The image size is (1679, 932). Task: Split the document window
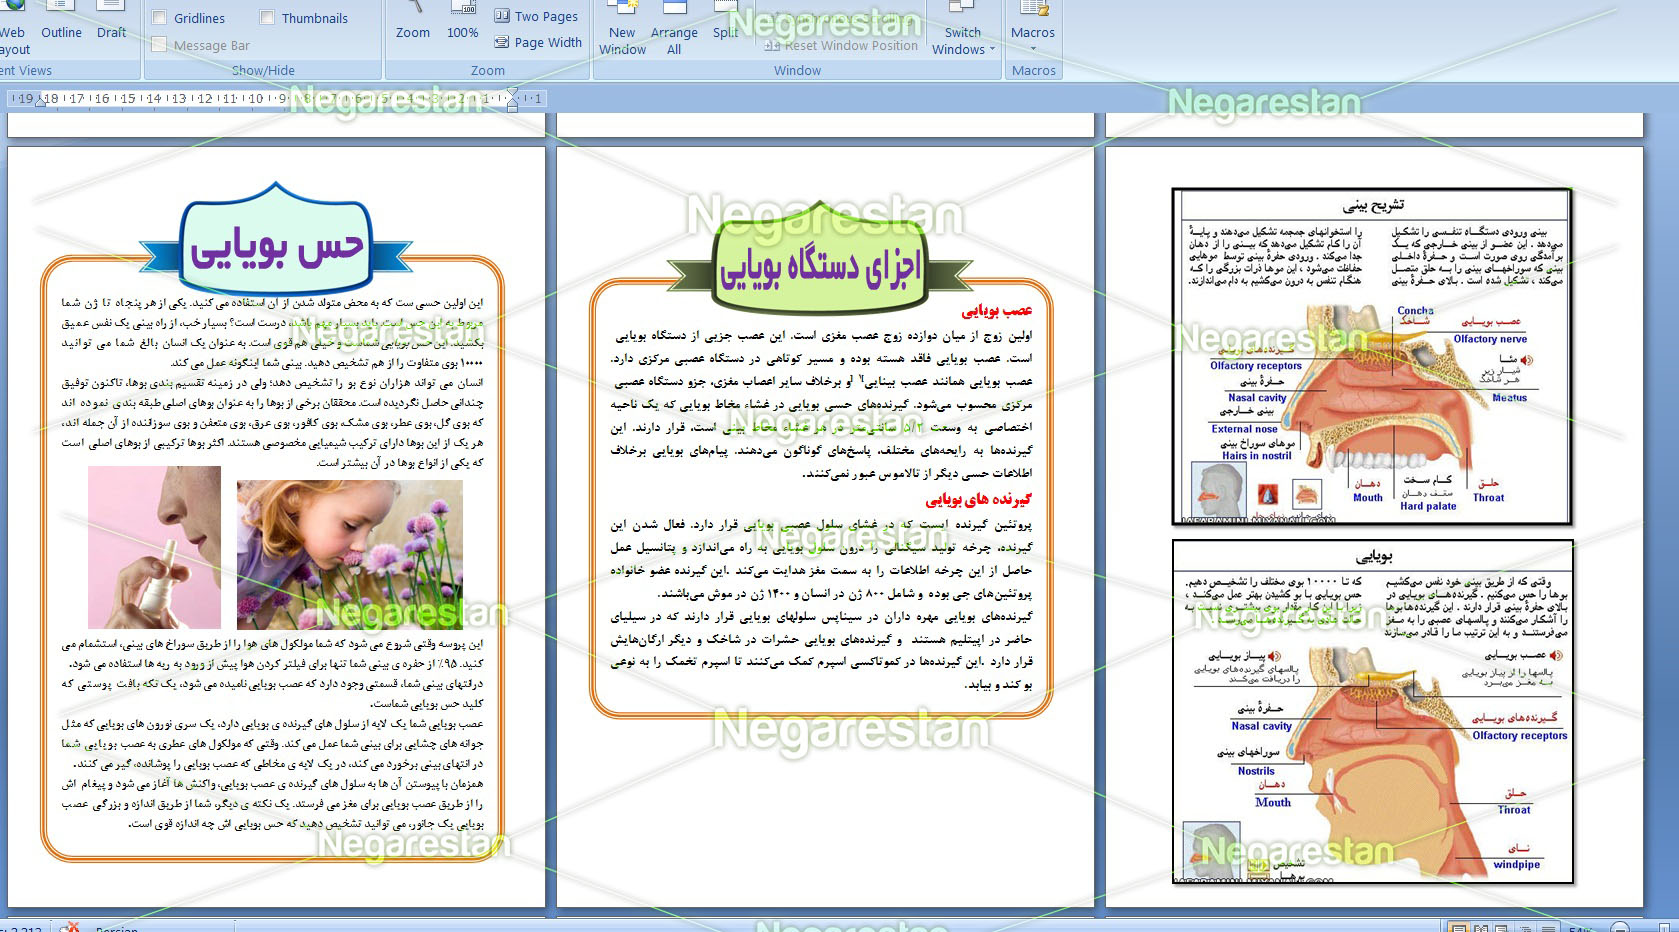[726, 22]
